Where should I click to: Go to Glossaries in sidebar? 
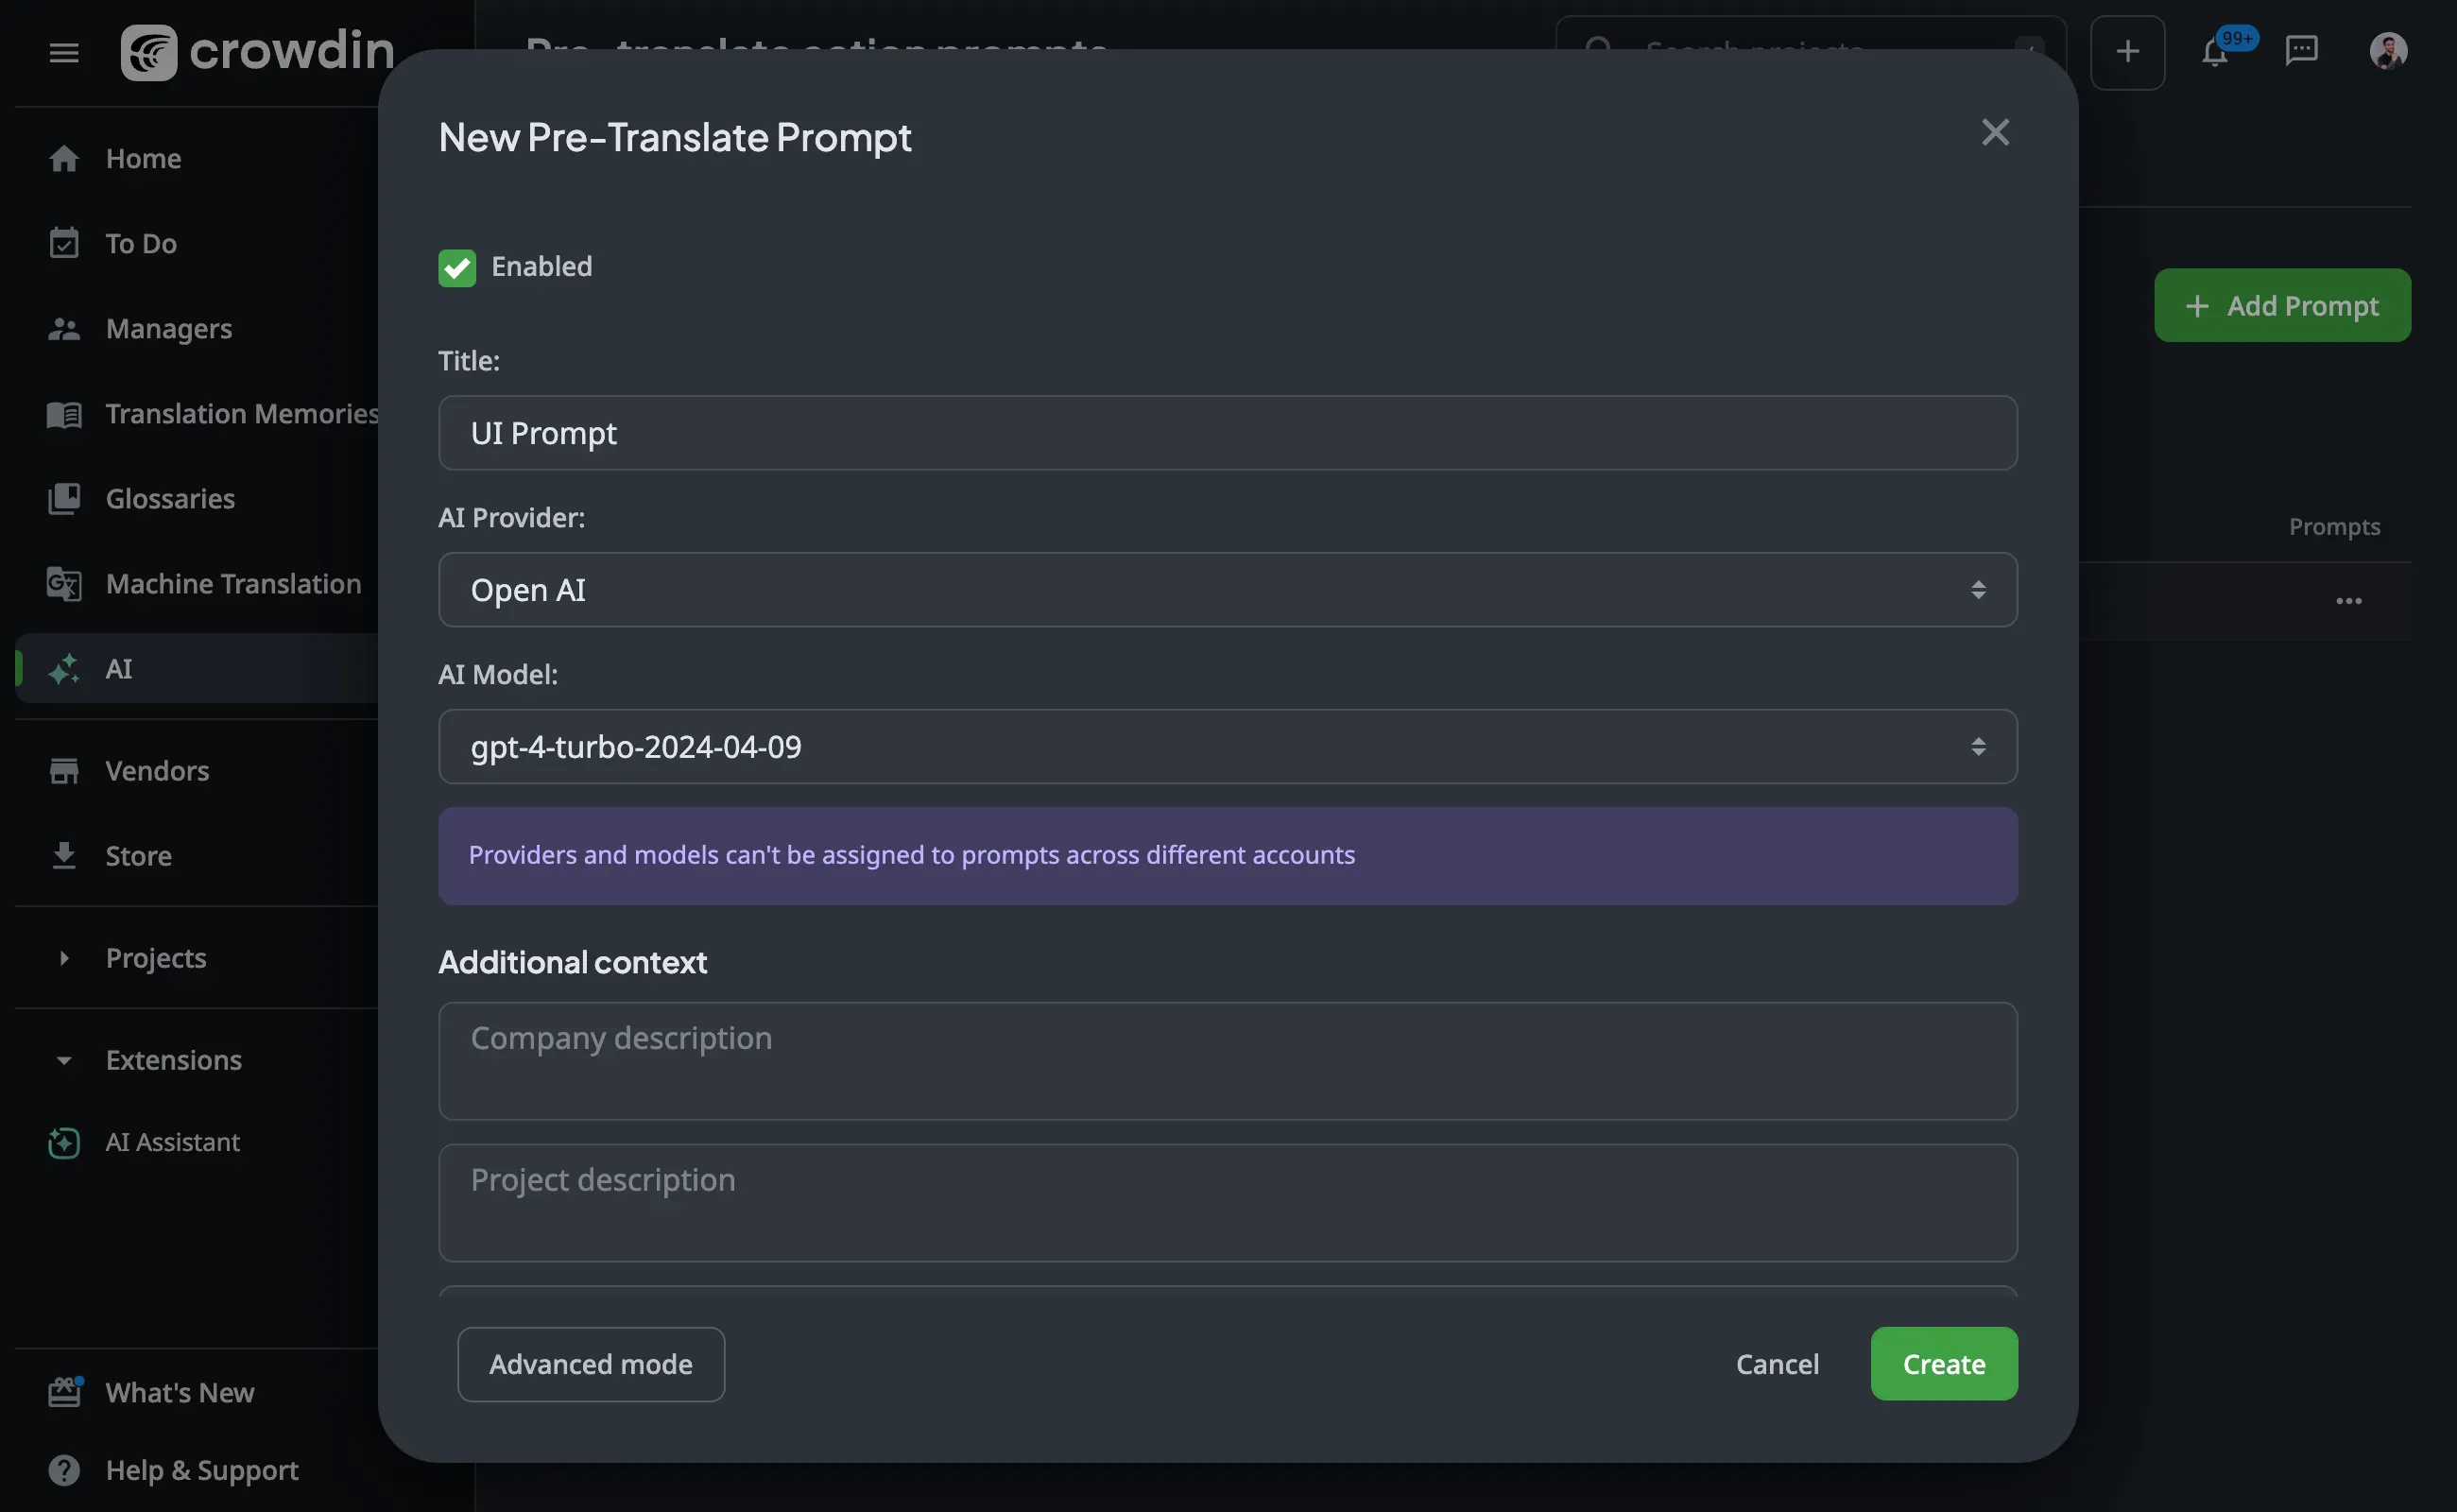click(x=170, y=498)
